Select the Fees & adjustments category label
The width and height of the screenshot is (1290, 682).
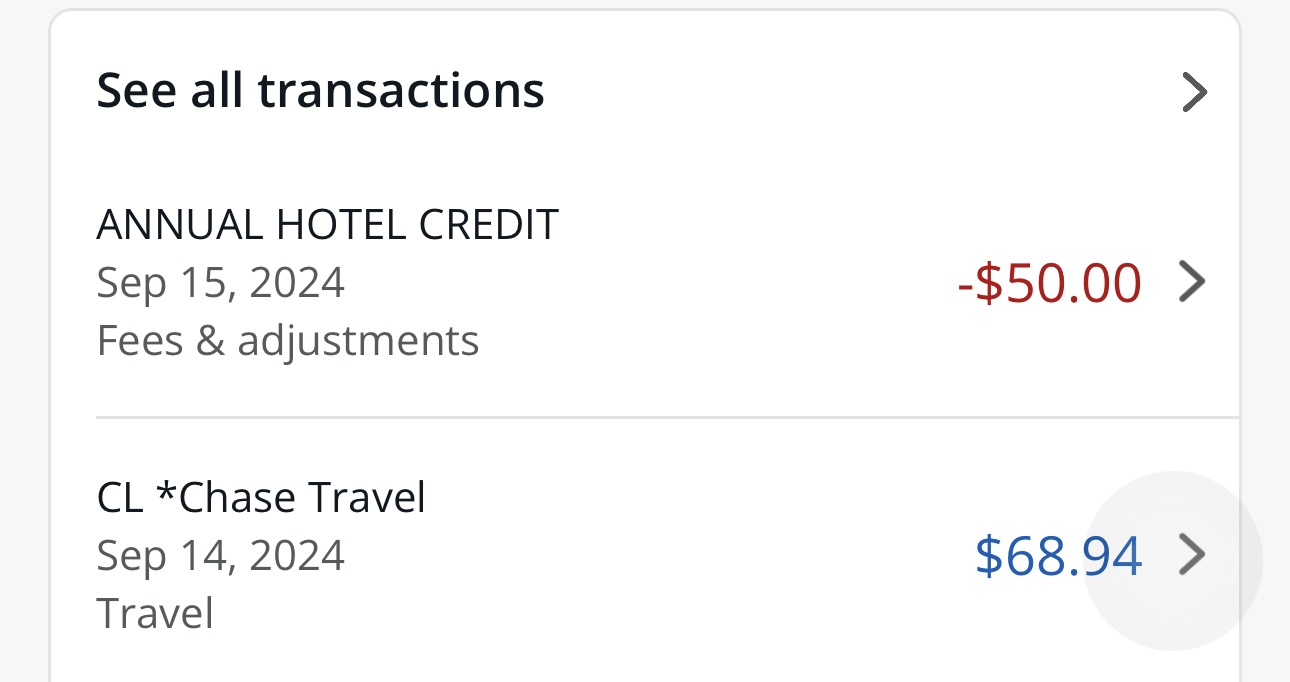click(x=288, y=340)
